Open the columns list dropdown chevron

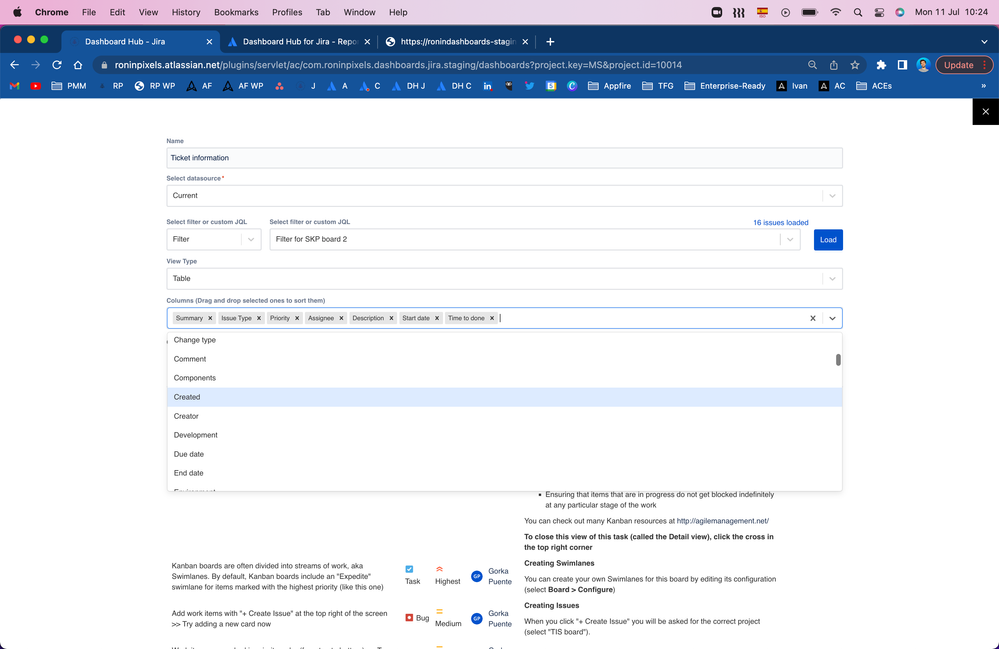click(x=832, y=316)
